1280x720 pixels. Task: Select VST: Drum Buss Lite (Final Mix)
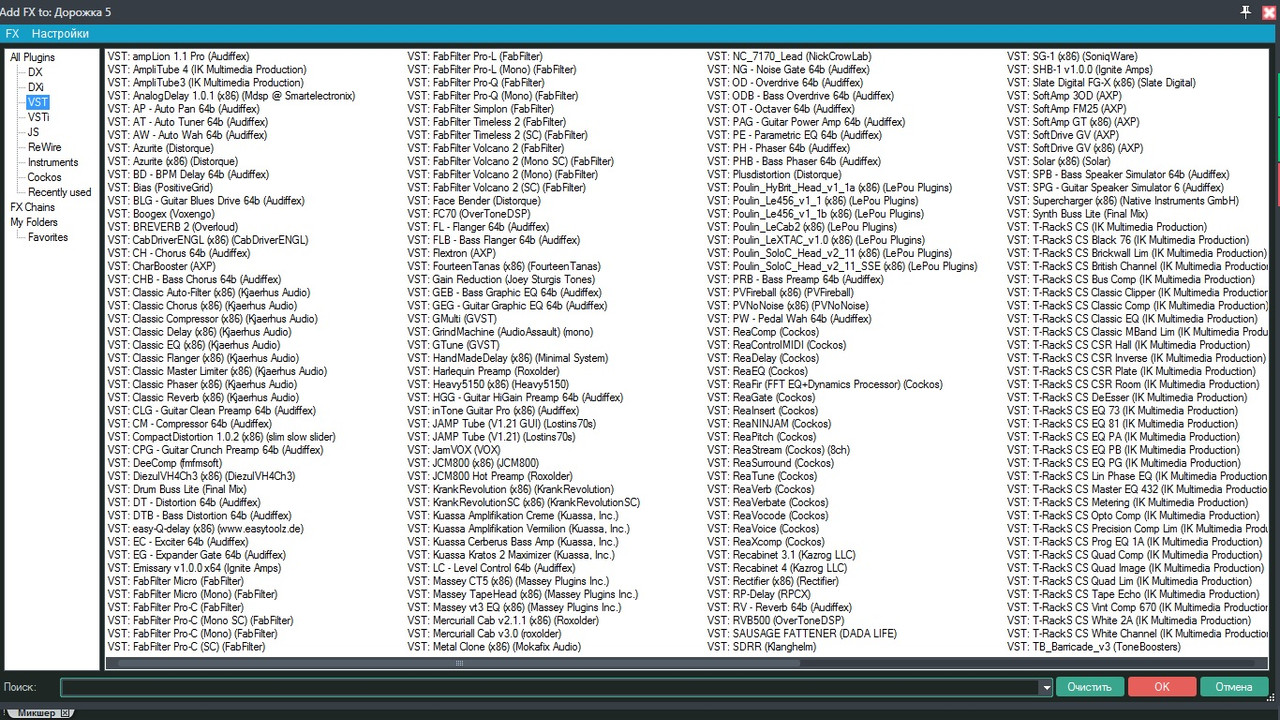[x=177, y=490]
